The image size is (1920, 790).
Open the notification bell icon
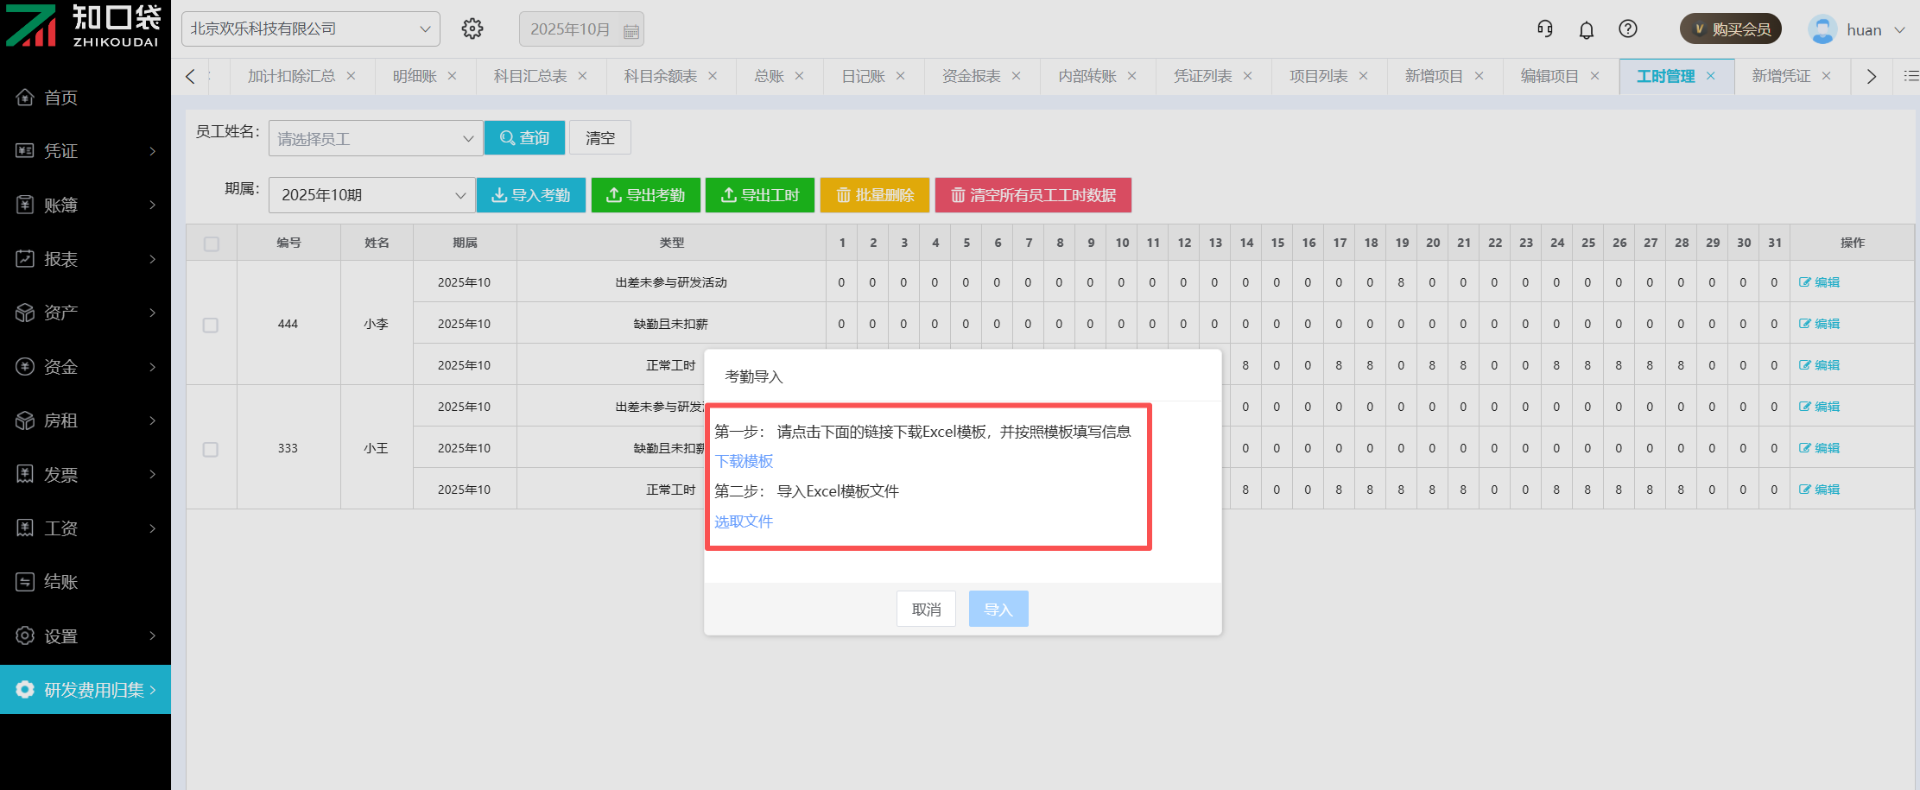pyautogui.click(x=1586, y=30)
